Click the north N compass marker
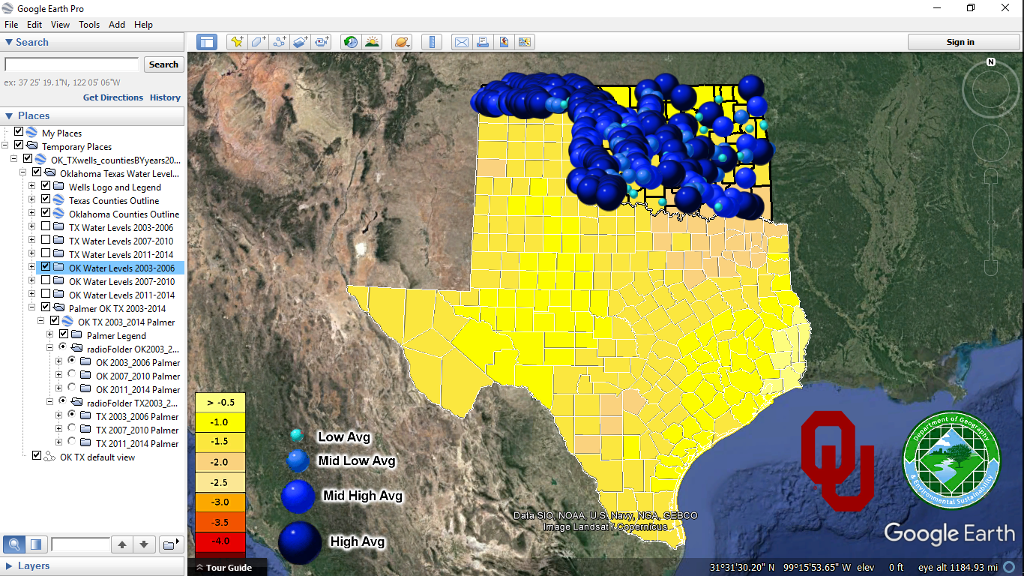The image size is (1024, 576). [x=991, y=62]
